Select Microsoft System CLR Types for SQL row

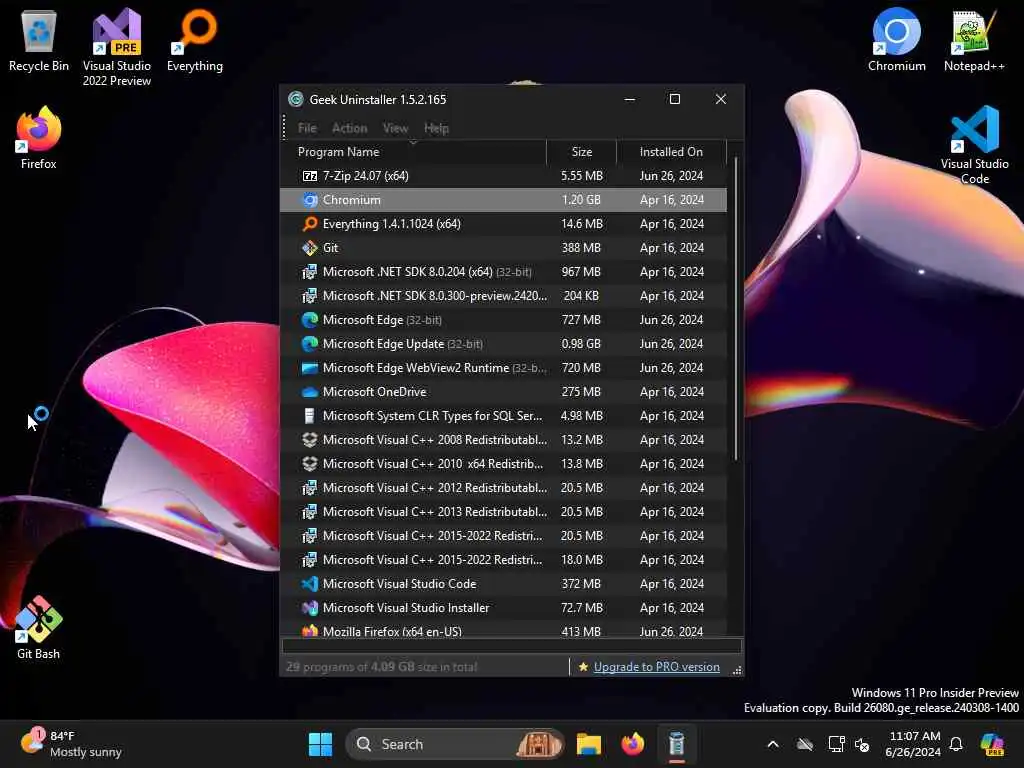tap(504, 416)
